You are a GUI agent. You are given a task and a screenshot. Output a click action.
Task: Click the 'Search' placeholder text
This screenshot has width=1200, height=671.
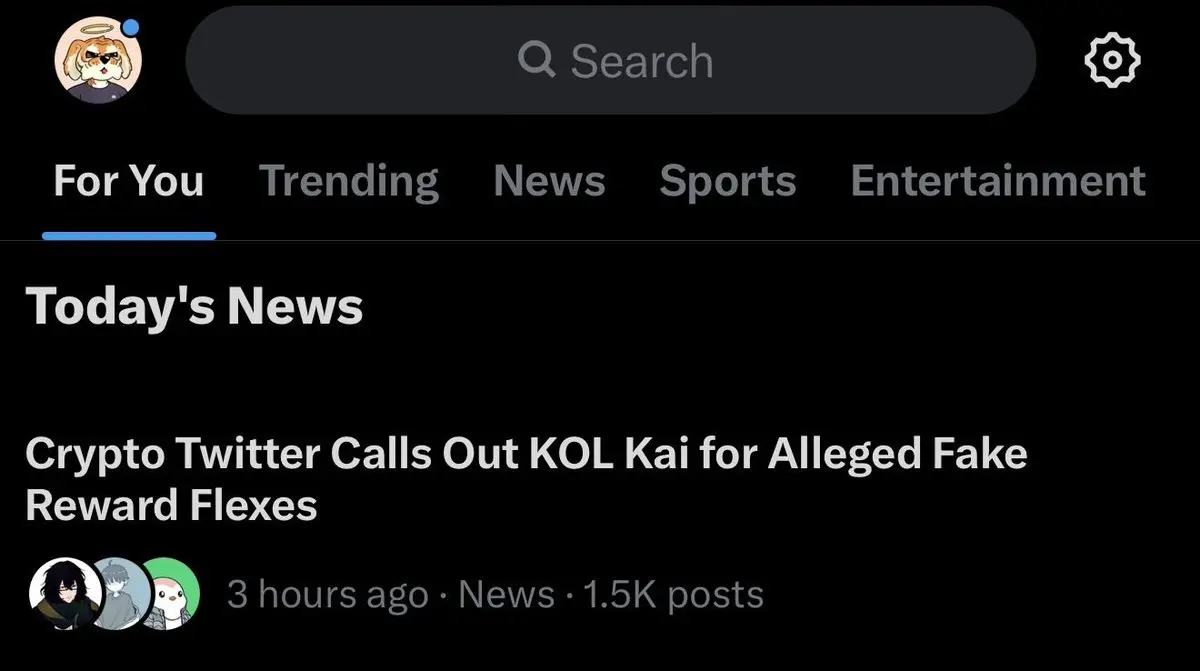pyautogui.click(x=641, y=61)
